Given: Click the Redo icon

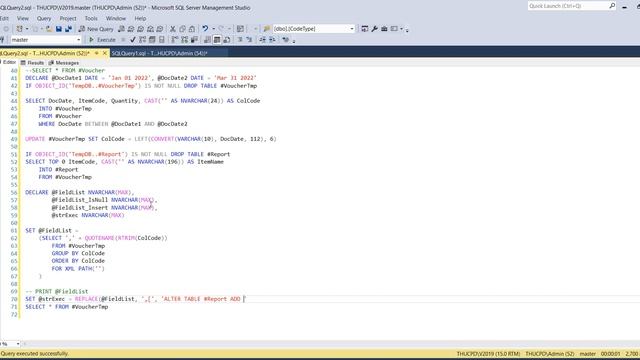Looking at the screenshot, I should pyautogui.click(x=222, y=29).
